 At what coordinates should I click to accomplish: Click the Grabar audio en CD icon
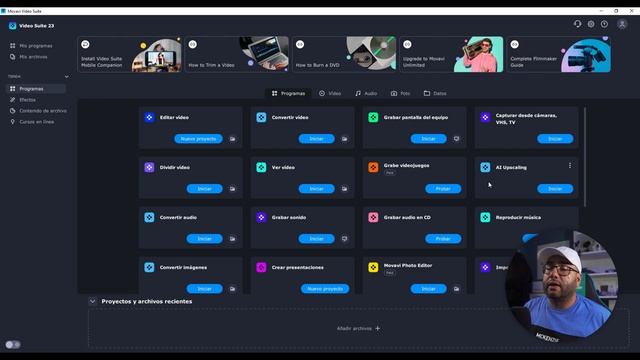tap(373, 218)
